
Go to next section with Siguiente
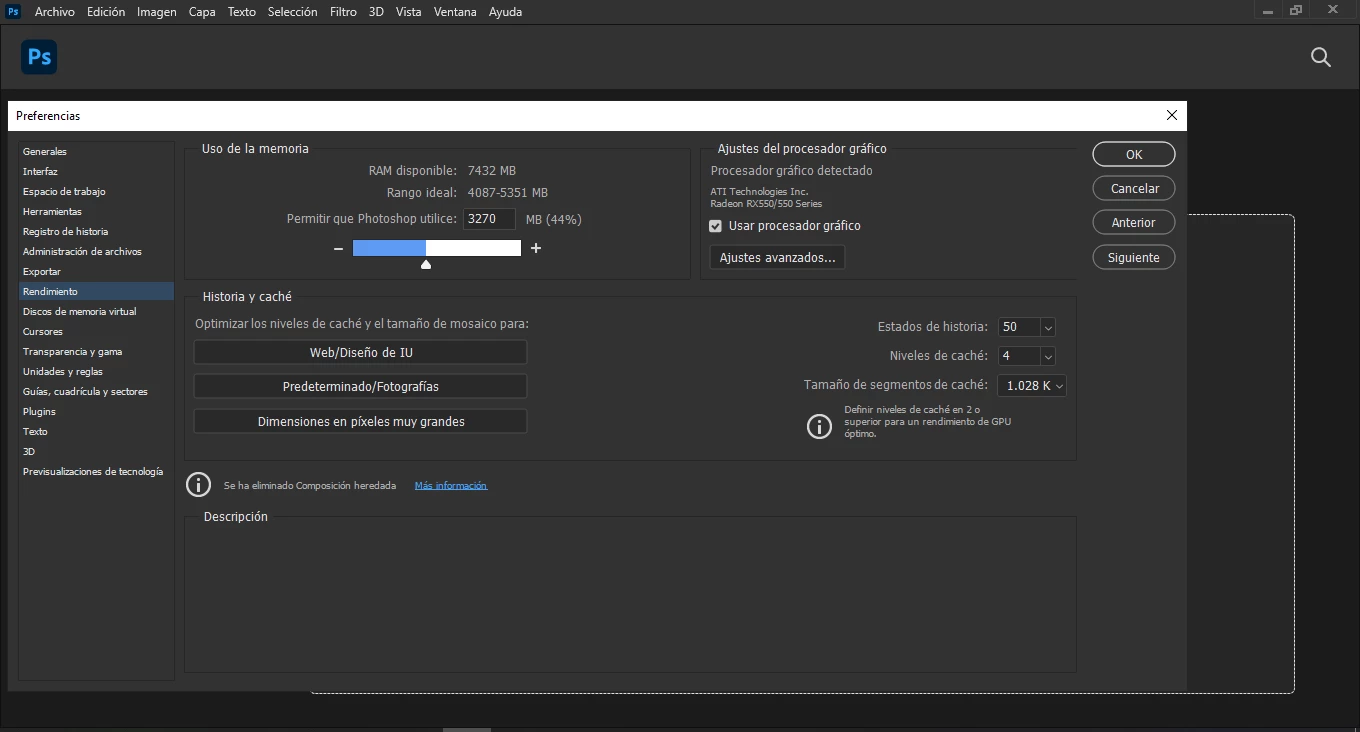click(x=1134, y=257)
